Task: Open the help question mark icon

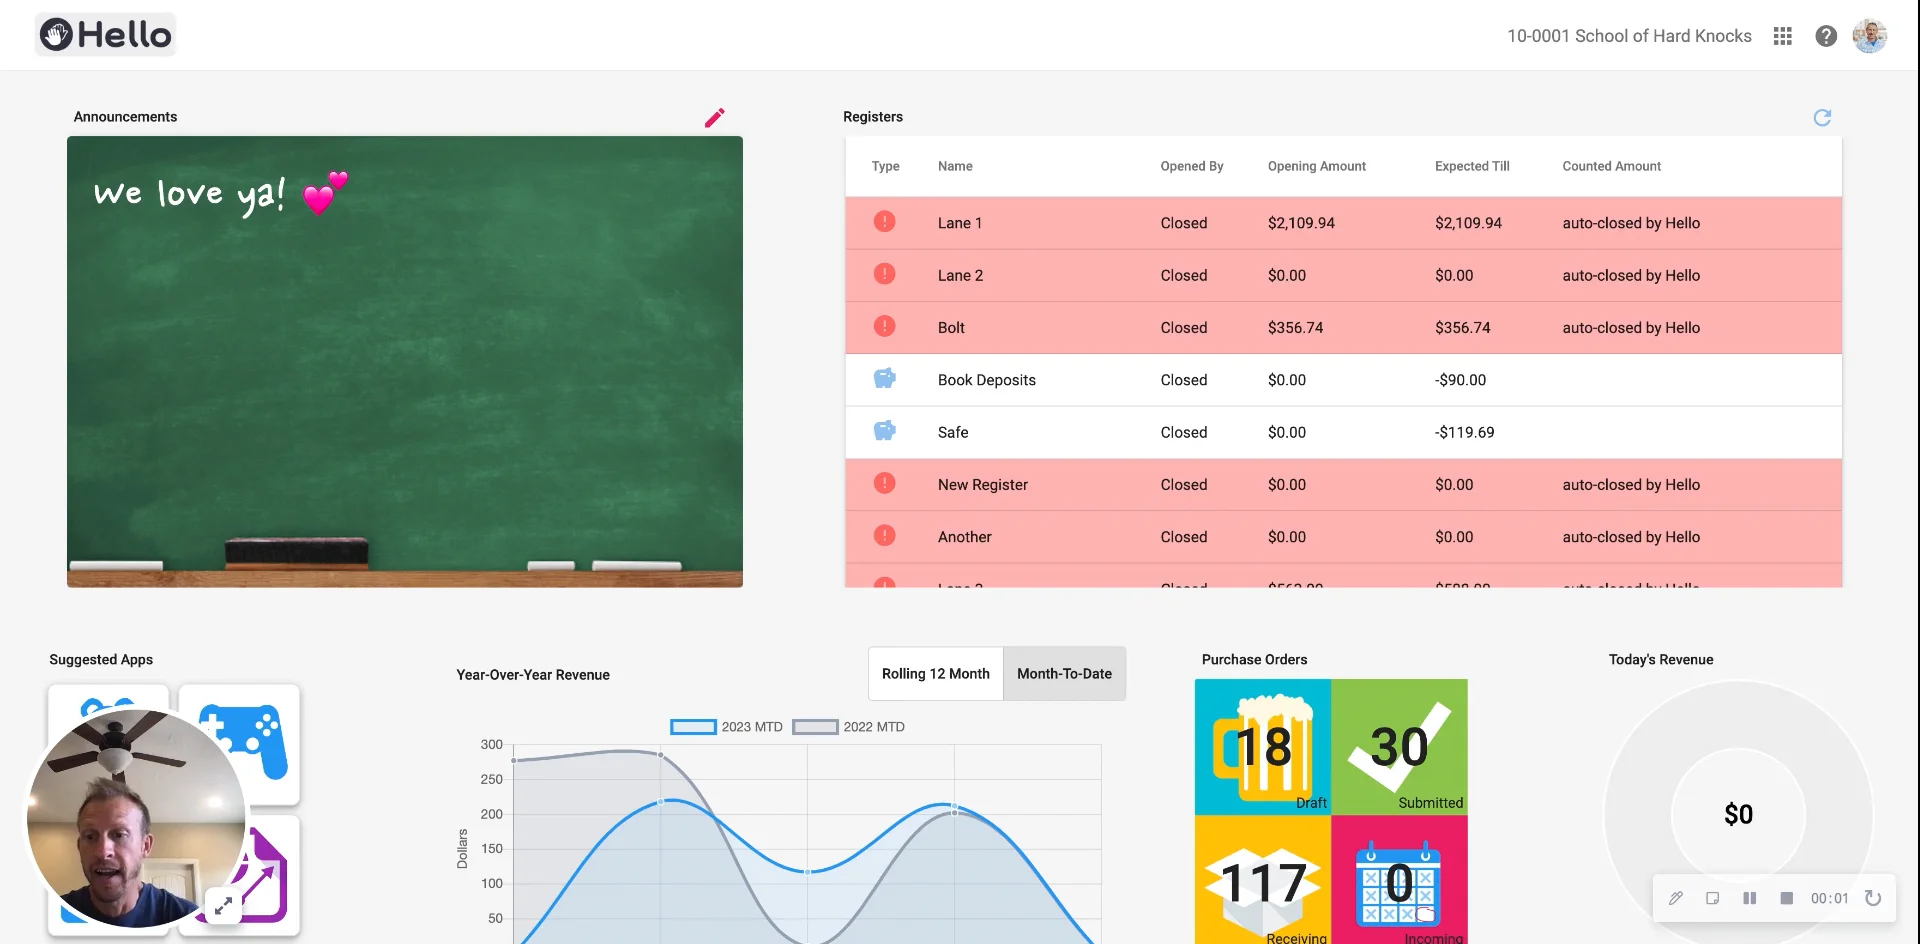Action: coord(1826,36)
